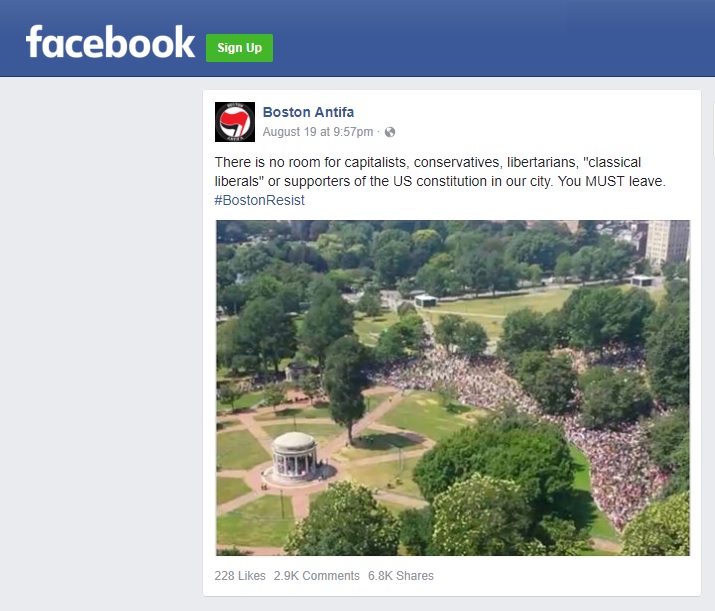715x611 pixels.
Task: Click the post's white footer beside Shares
Action: tap(565, 576)
